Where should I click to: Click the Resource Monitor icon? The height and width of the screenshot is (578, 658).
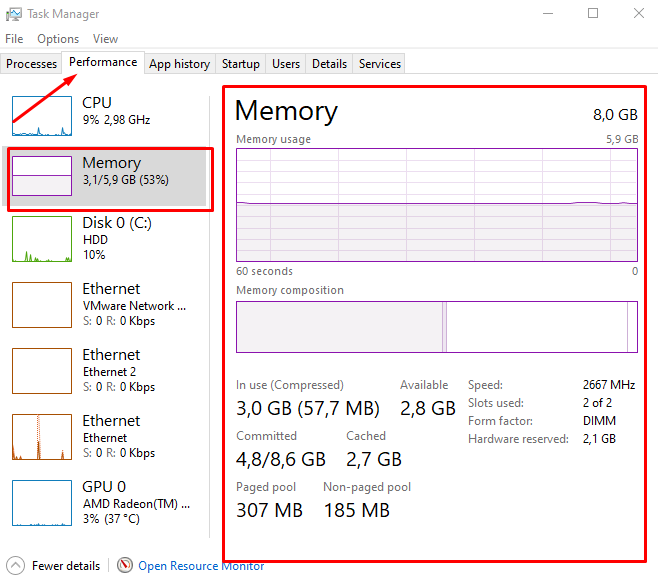(125, 565)
